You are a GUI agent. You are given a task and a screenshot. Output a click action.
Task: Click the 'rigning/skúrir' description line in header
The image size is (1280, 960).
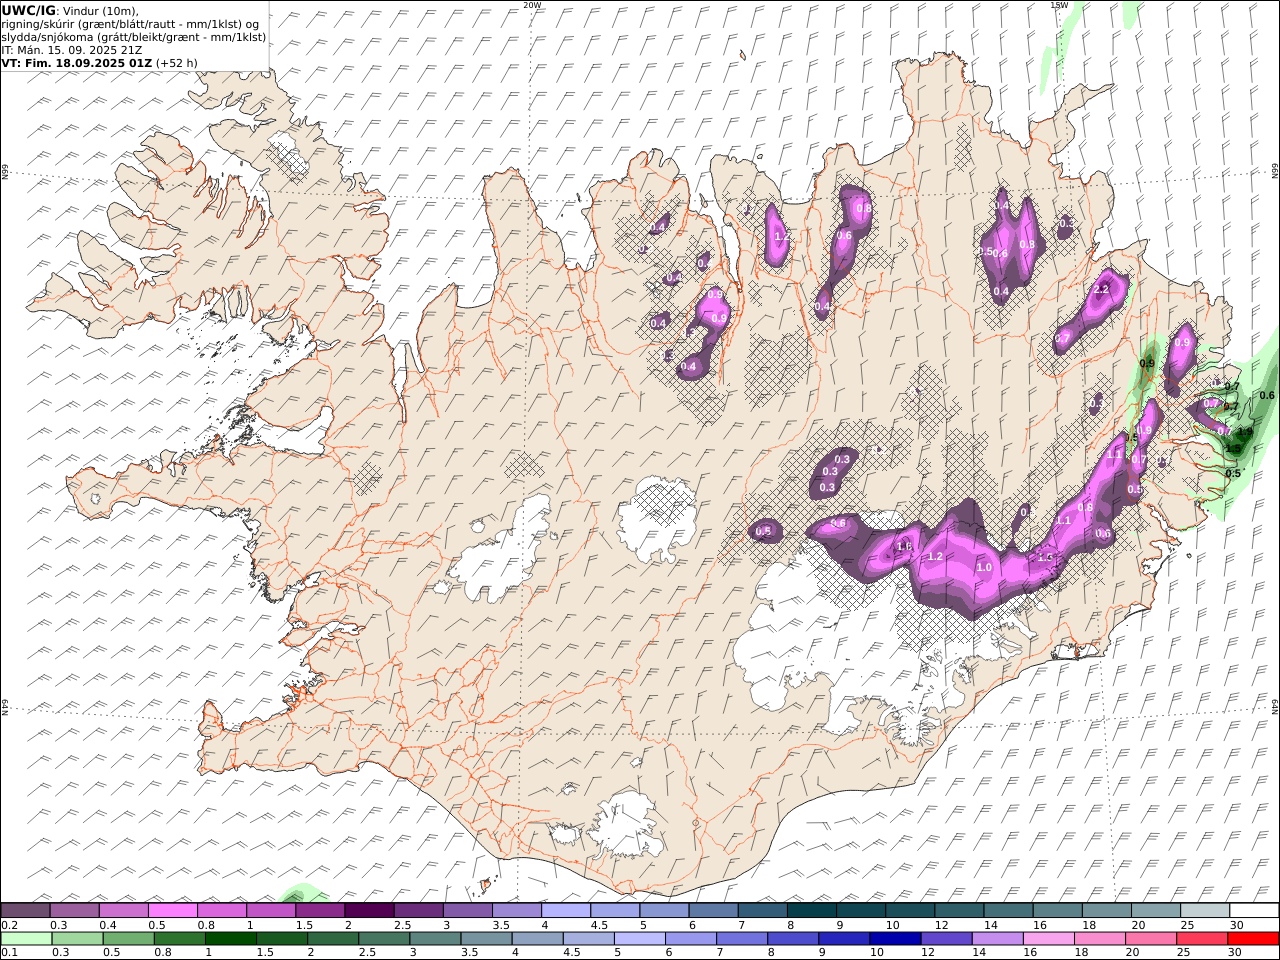[130, 24]
